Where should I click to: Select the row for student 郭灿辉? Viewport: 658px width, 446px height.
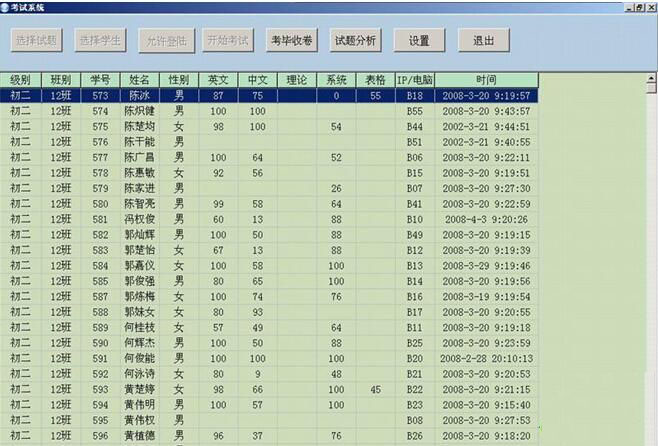tap(139, 235)
